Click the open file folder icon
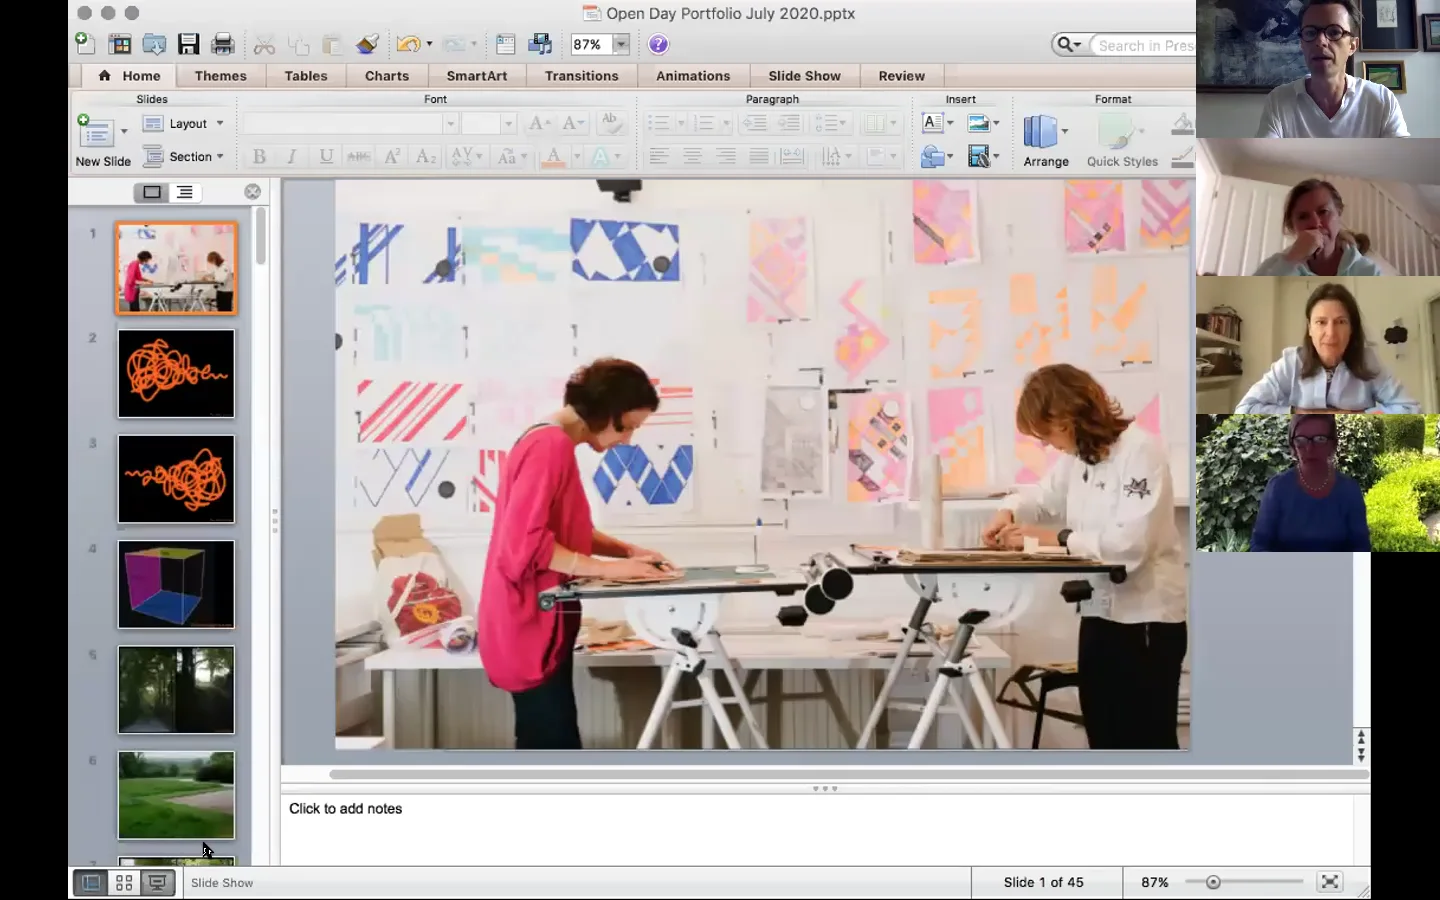 coord(154,44)
